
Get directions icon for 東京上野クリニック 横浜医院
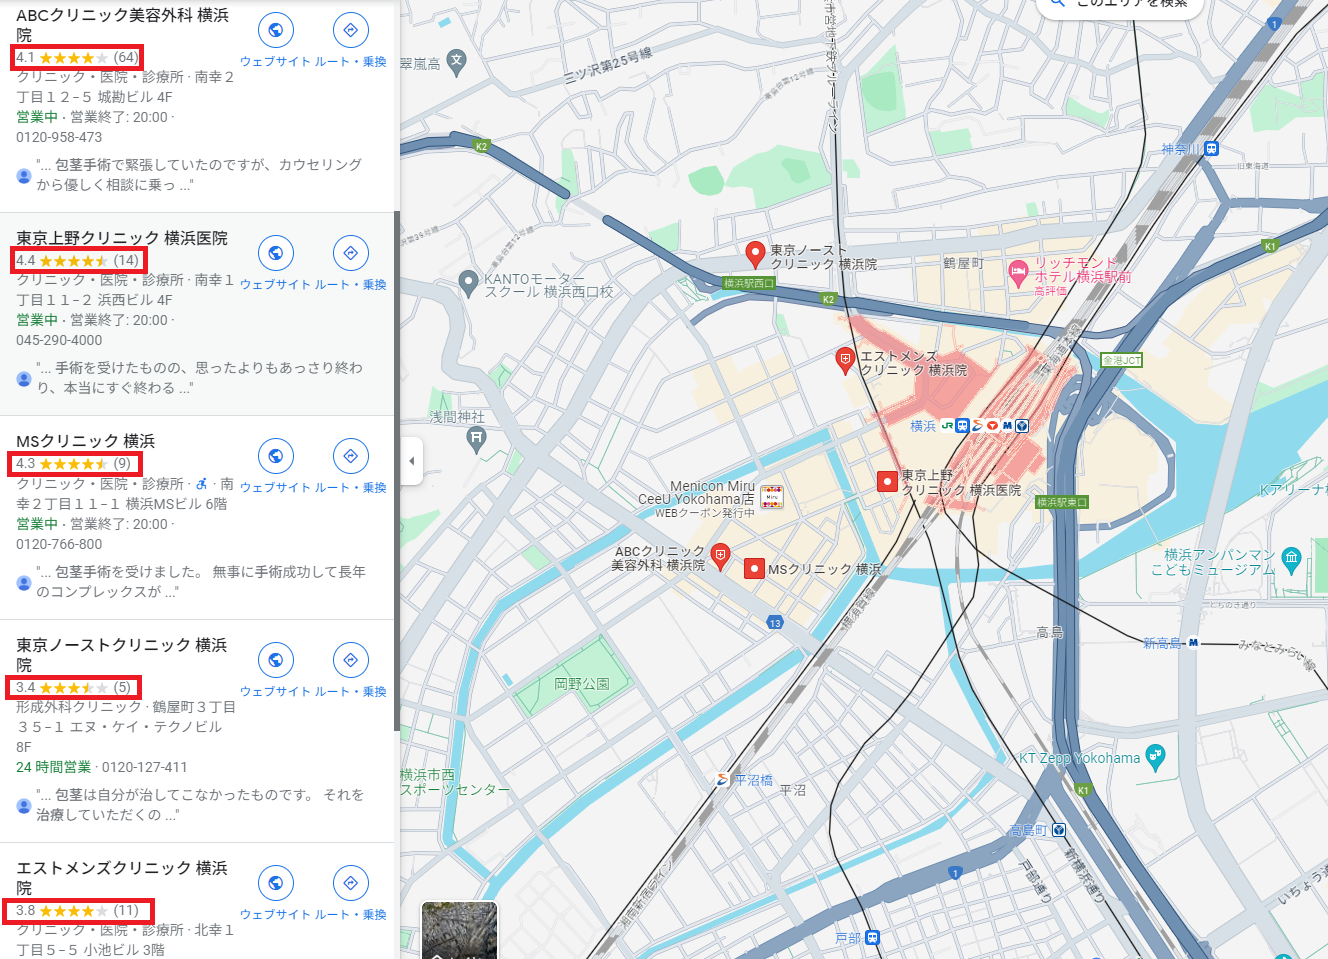[350, 253]
